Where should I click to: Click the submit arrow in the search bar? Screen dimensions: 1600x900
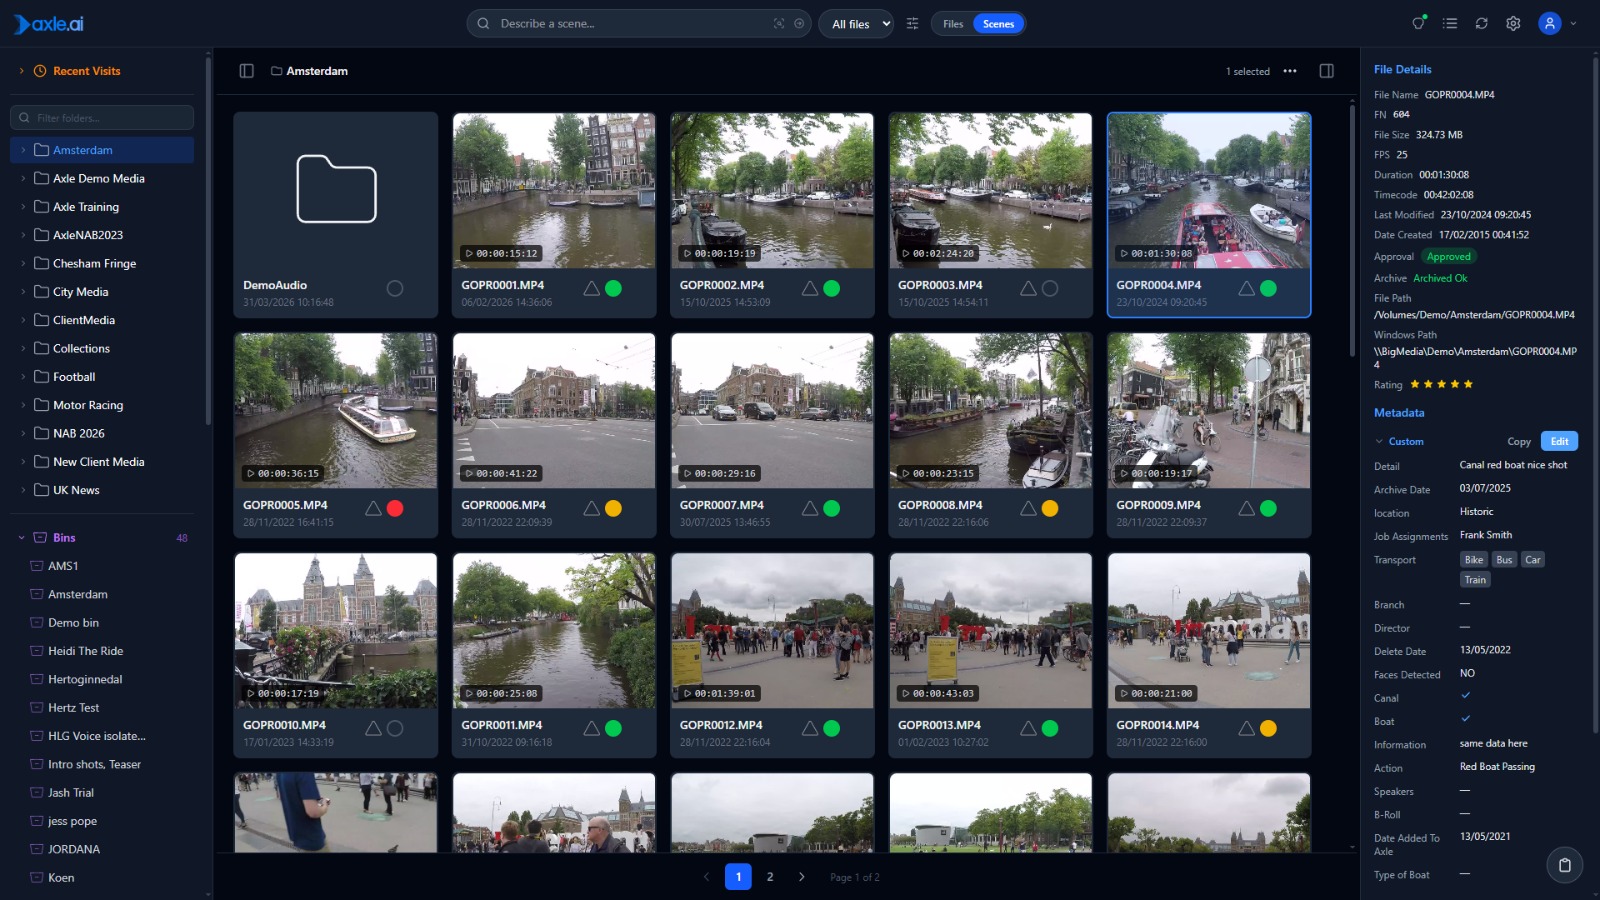799,24
